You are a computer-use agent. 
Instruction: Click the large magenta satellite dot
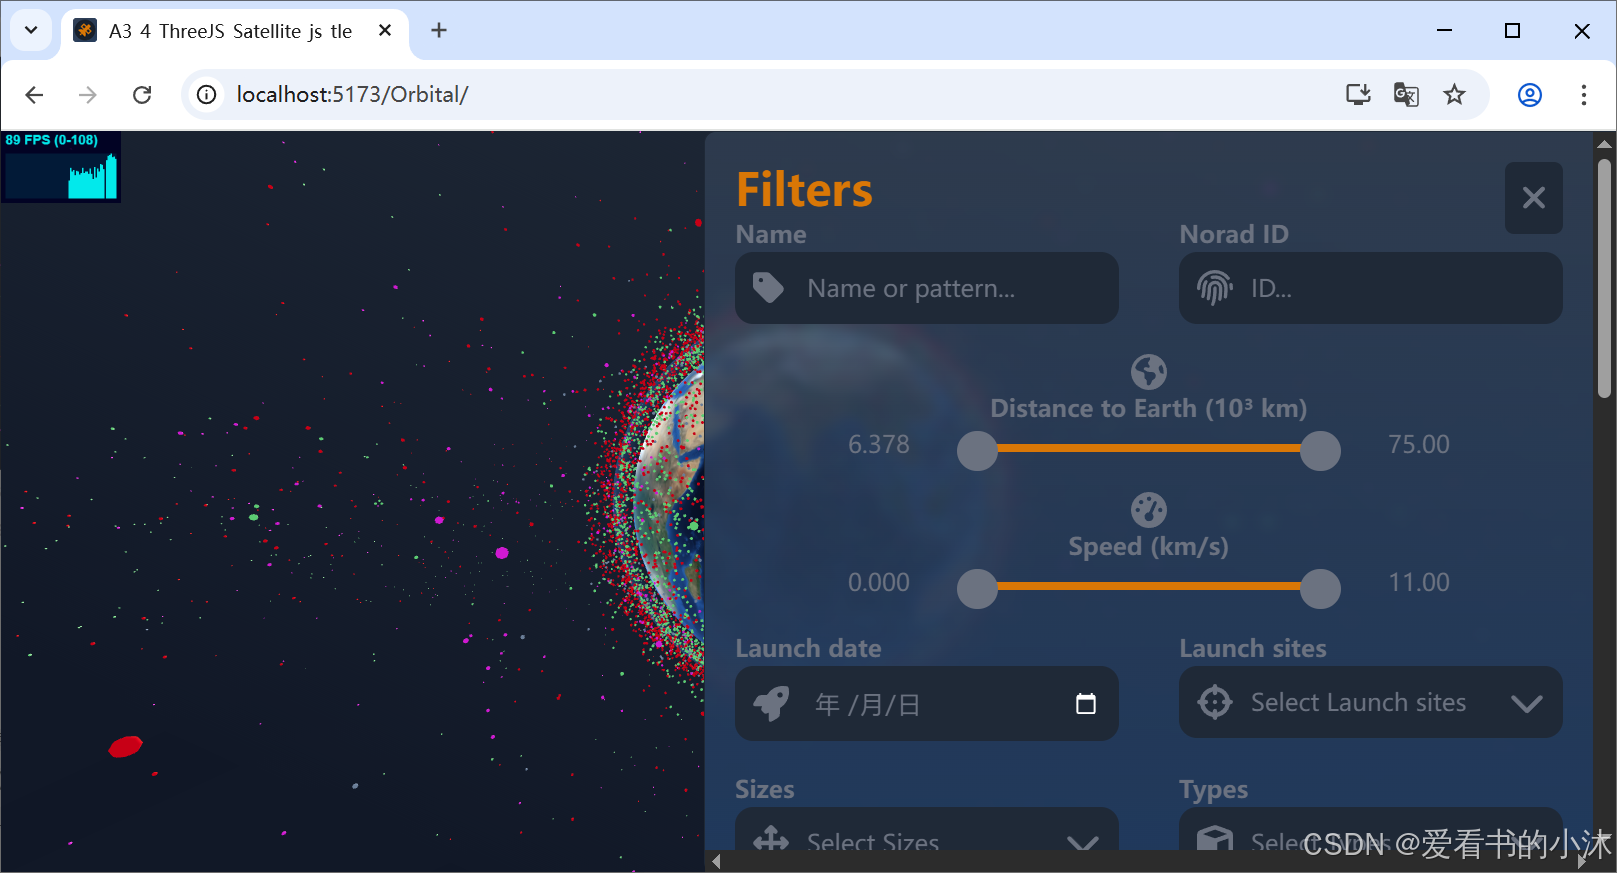pos(502,553)
